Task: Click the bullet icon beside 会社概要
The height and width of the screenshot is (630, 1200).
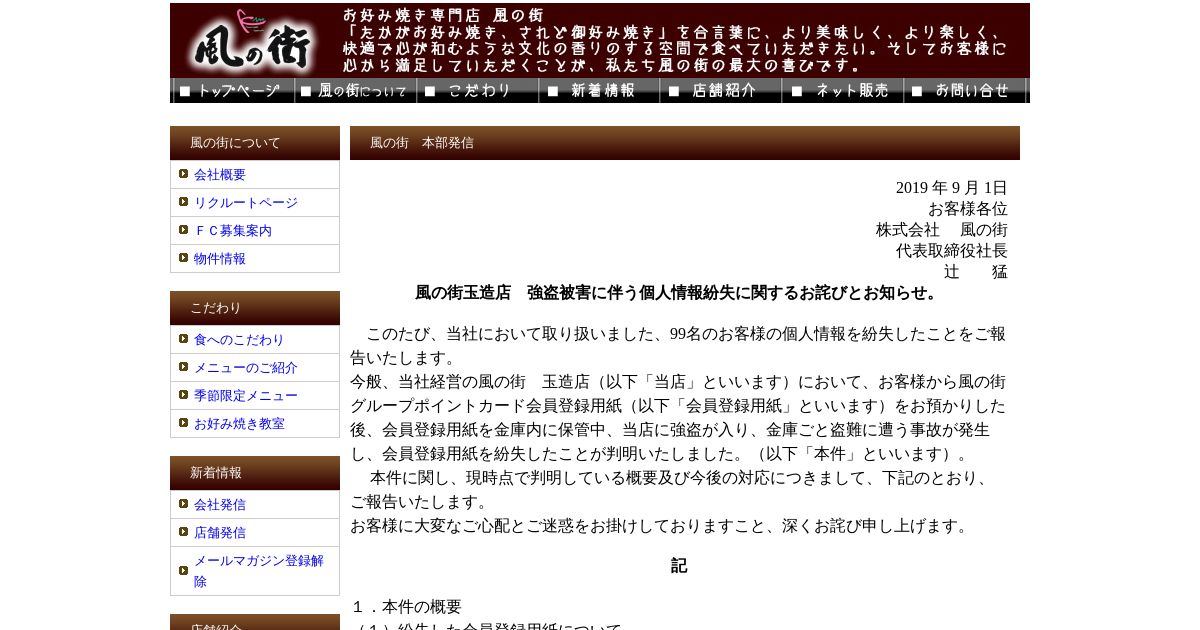Action: [184, 174]
